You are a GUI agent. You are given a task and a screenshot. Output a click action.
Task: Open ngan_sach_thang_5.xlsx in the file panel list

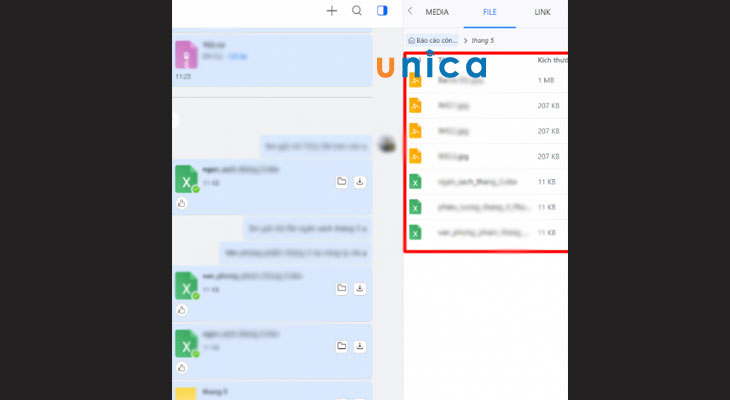click(x=487, y=182)
